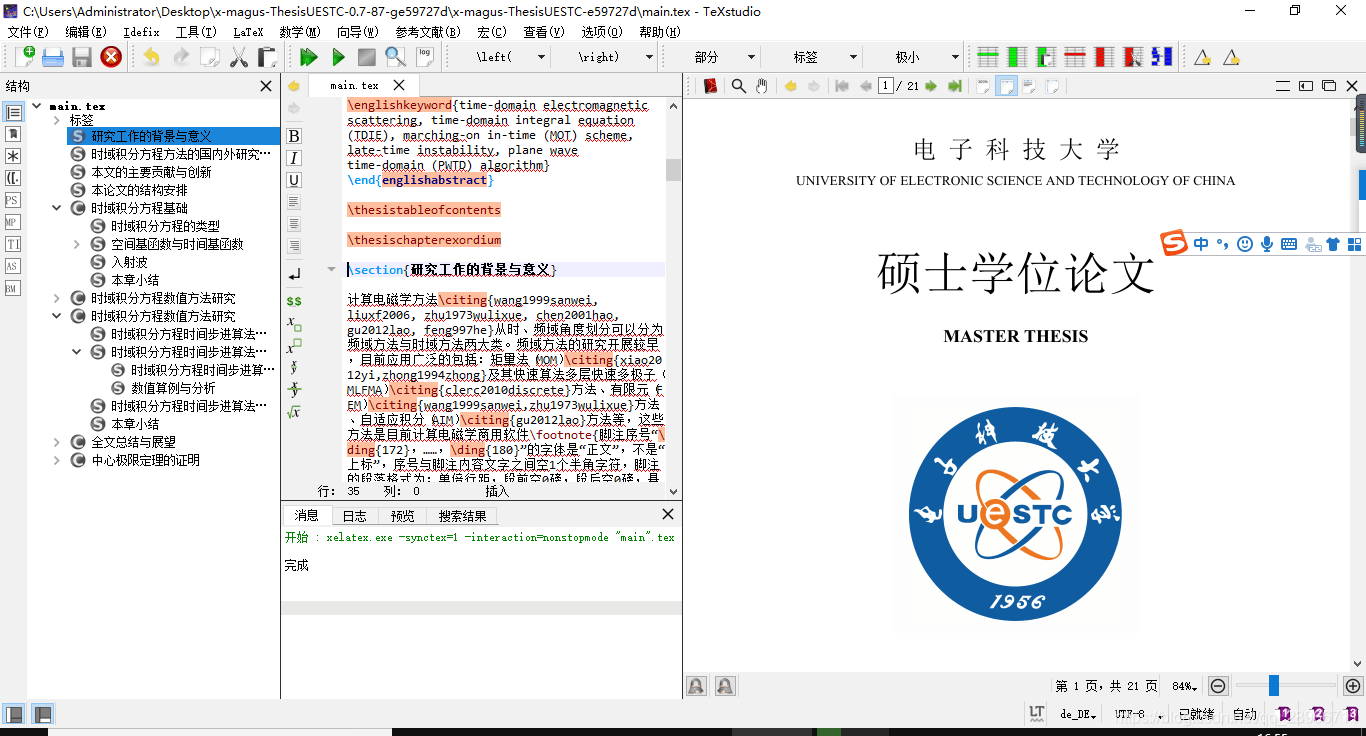Paste from clipboard icon
1366x736 pixels.
point(266,57)
